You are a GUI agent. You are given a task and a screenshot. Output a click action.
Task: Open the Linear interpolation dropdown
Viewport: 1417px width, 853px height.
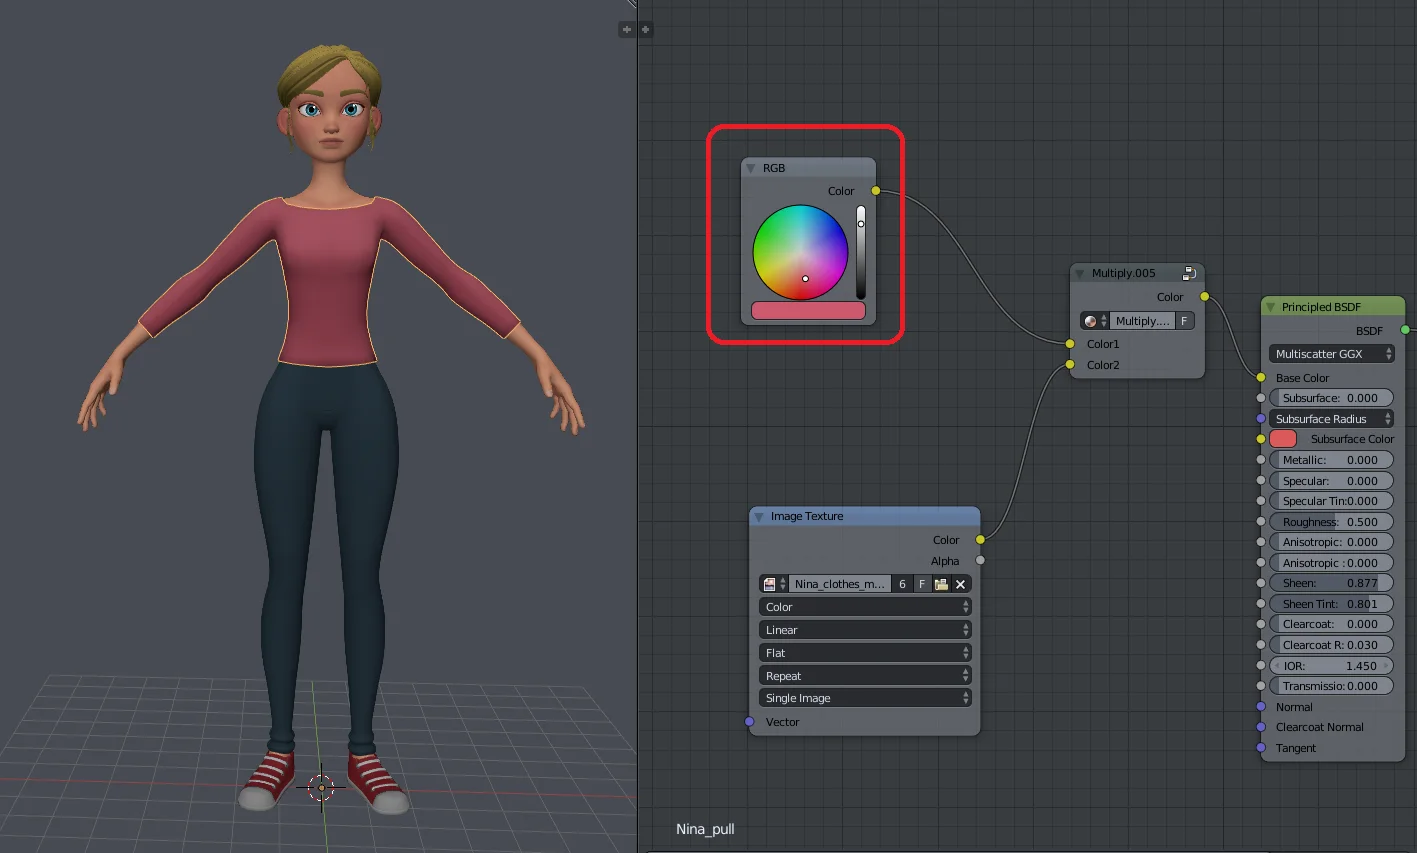tap(864, 629)
